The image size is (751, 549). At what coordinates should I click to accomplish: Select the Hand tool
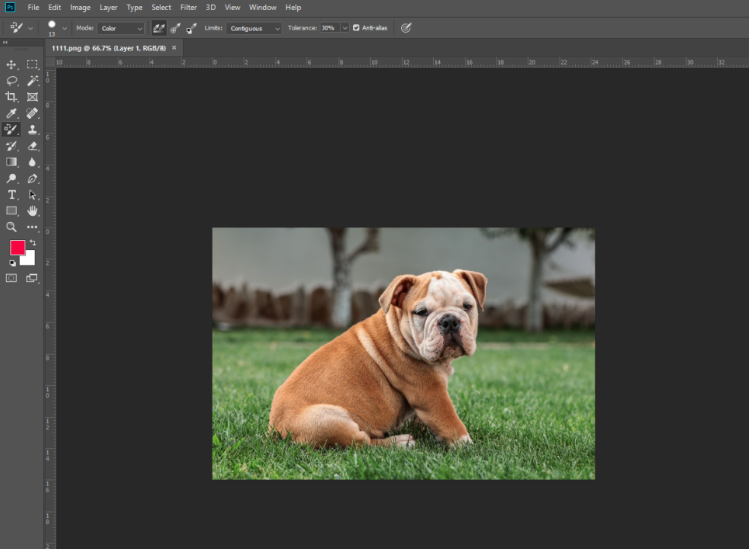click(x=32, y=211)
